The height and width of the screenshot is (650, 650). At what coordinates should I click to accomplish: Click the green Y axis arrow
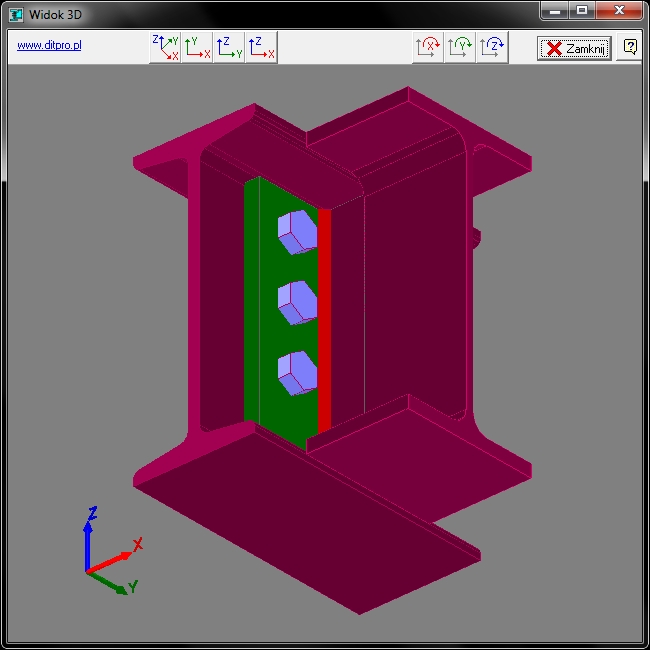click(107, 583)
